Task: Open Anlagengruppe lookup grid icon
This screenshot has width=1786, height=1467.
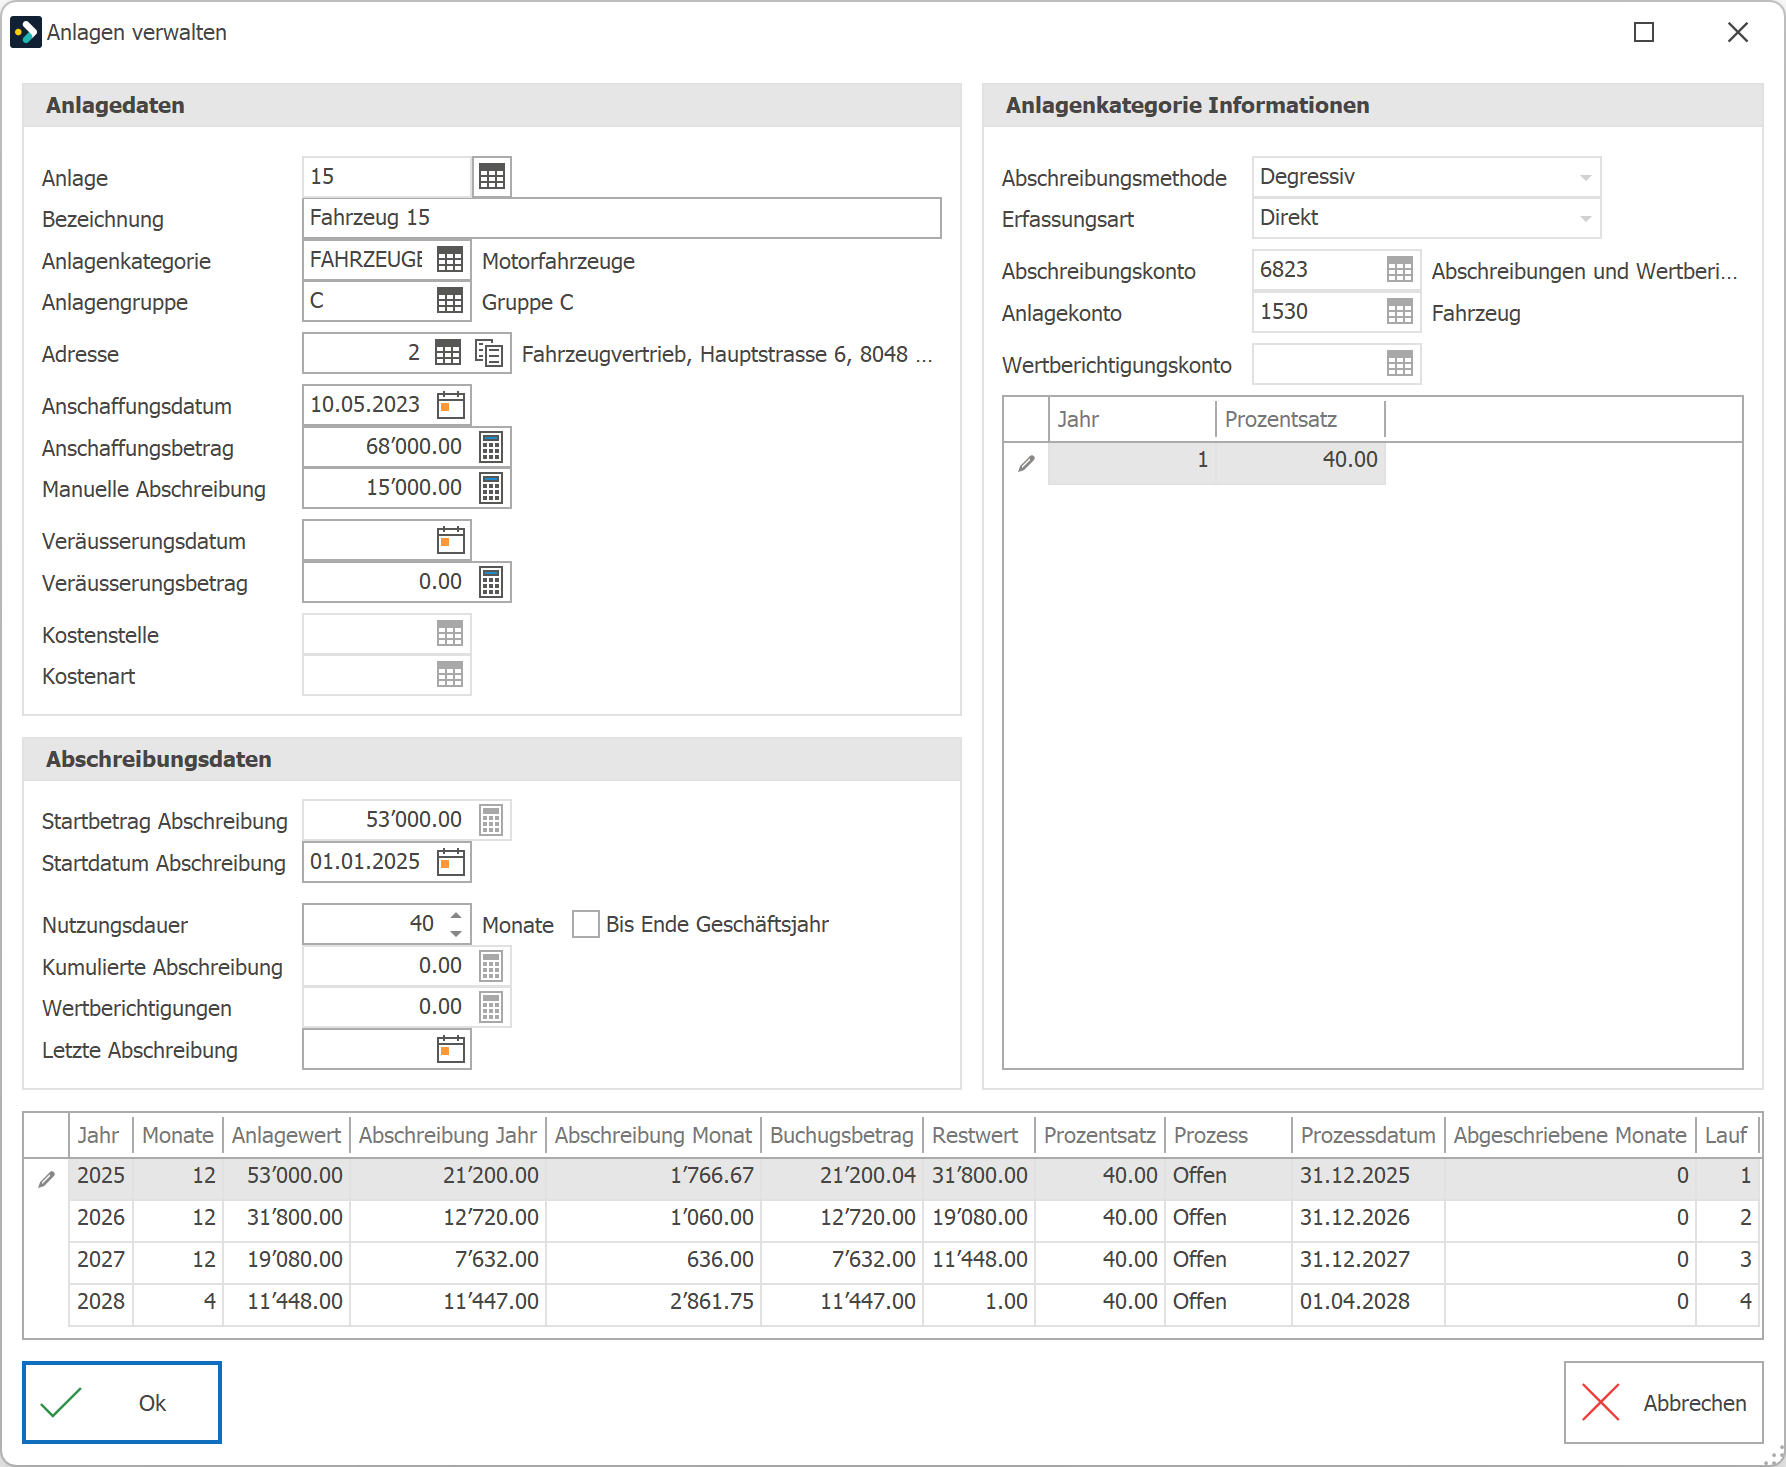Action: pos(450,301)
